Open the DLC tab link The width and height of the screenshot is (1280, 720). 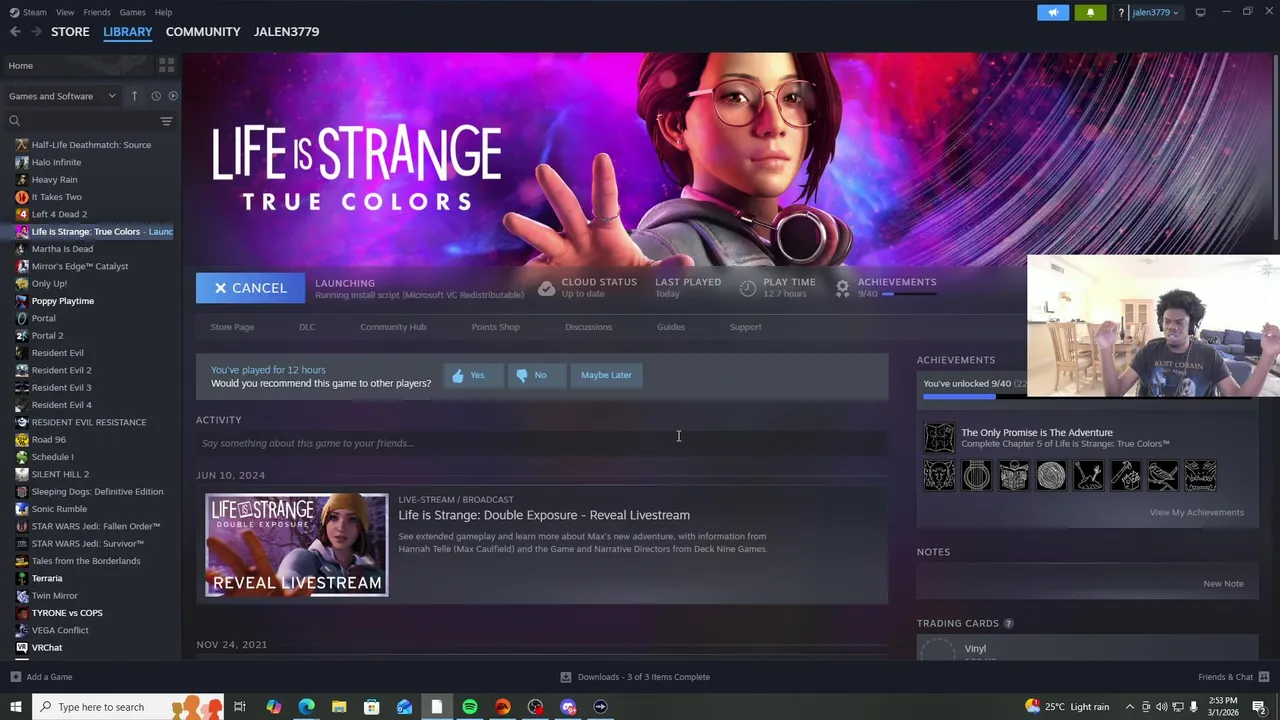coord(307,327)
